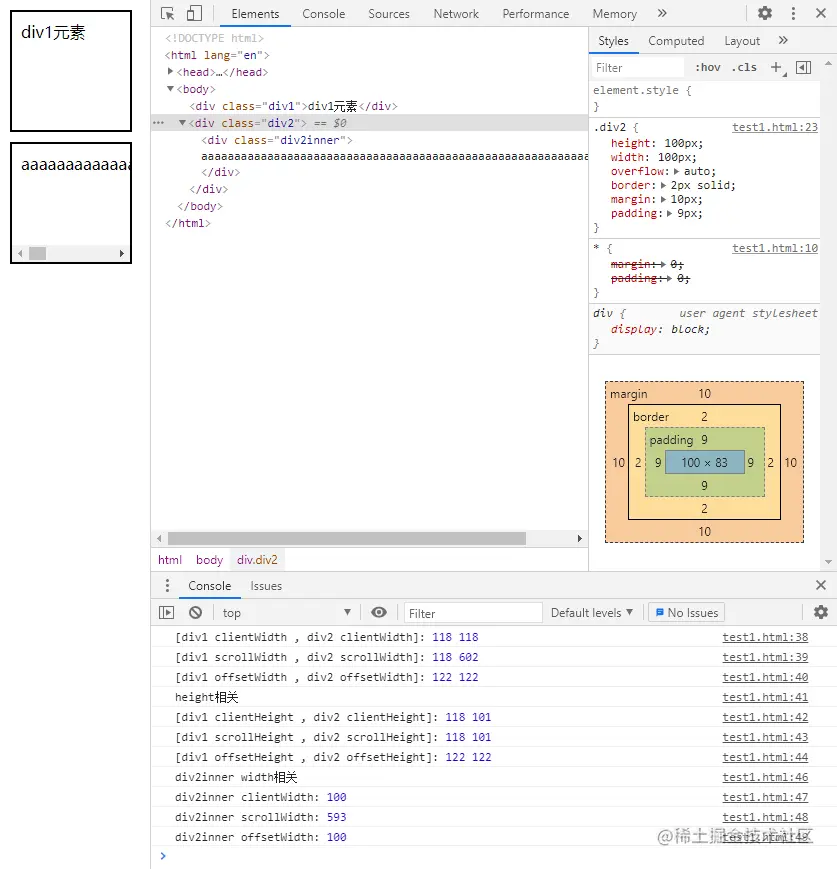Create a live expression with eye icon
Image resolution: width=837 pixels, height=869 pixels.
[379, 612]
